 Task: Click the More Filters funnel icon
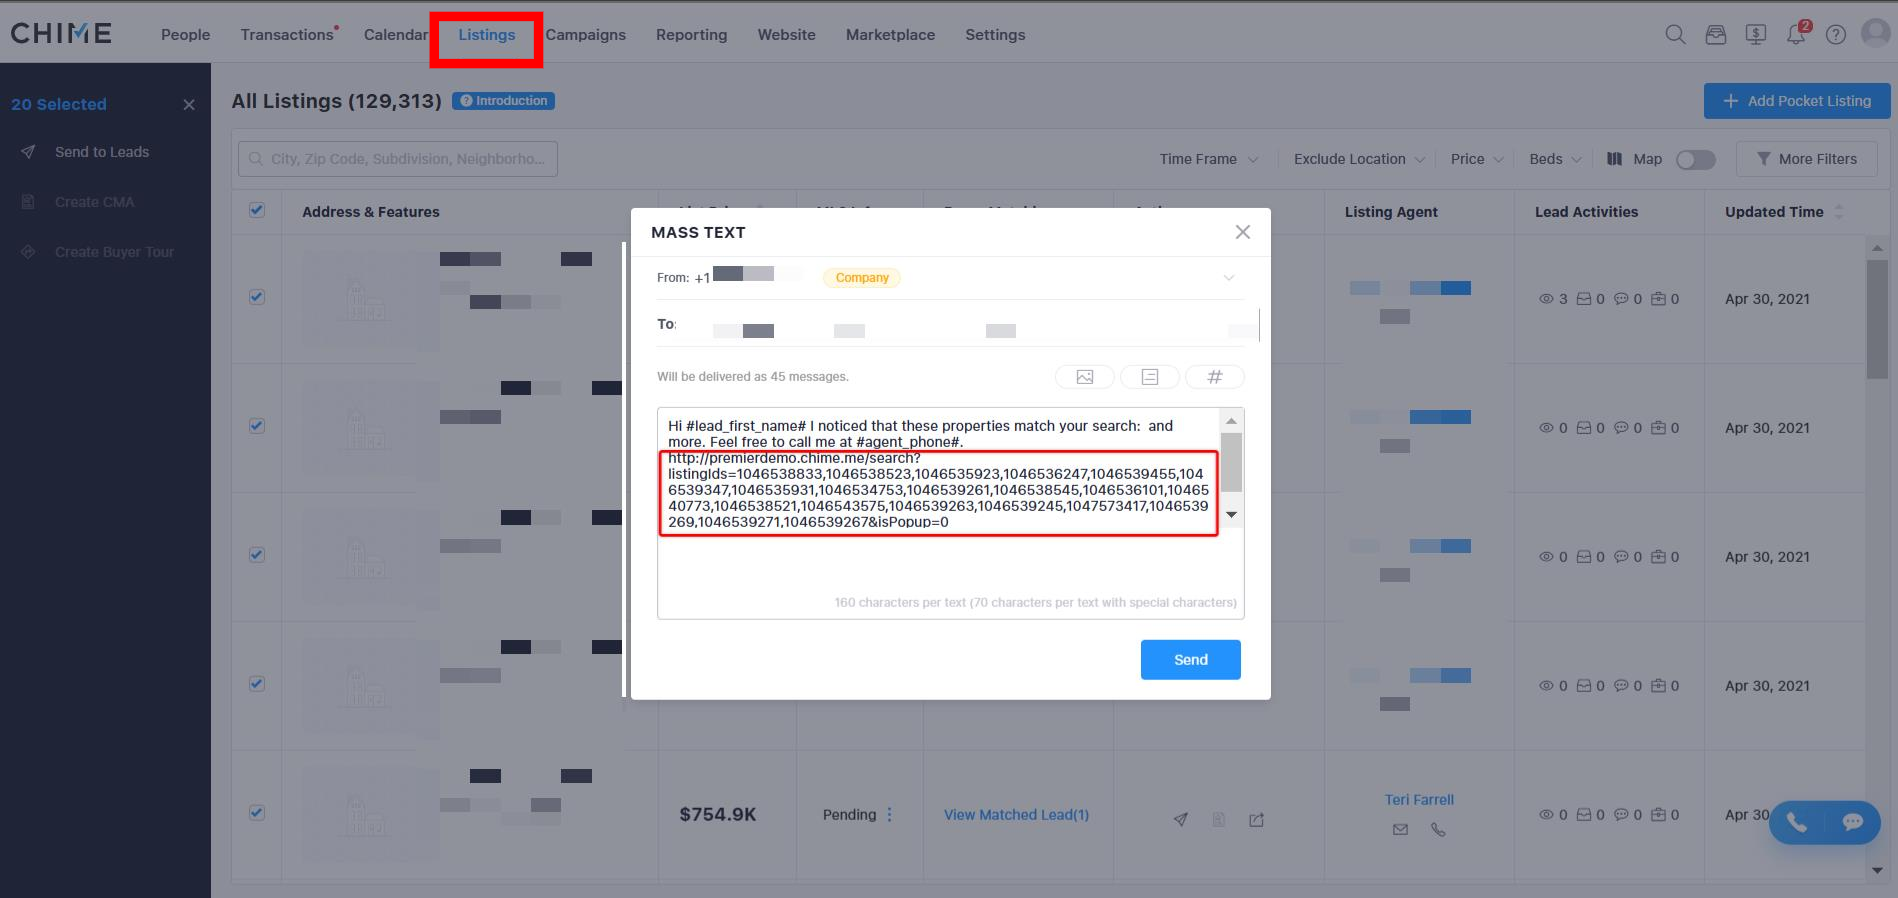[x=1764, y=159]
